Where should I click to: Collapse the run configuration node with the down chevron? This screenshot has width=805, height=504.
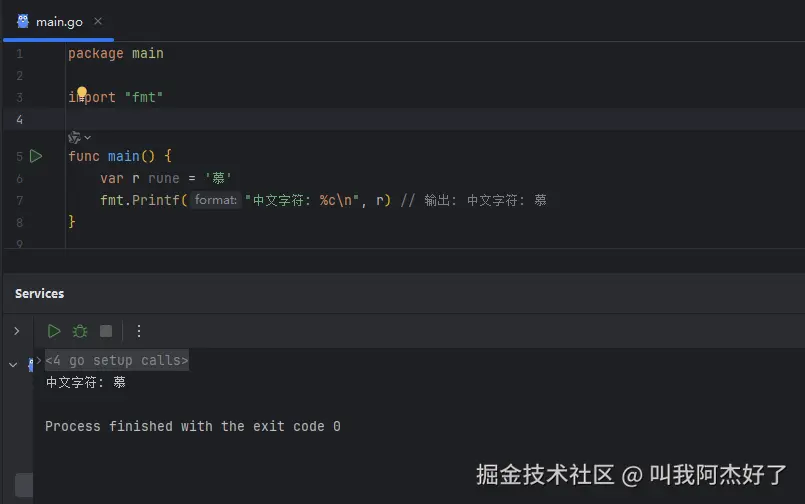[x=13, y=365]
